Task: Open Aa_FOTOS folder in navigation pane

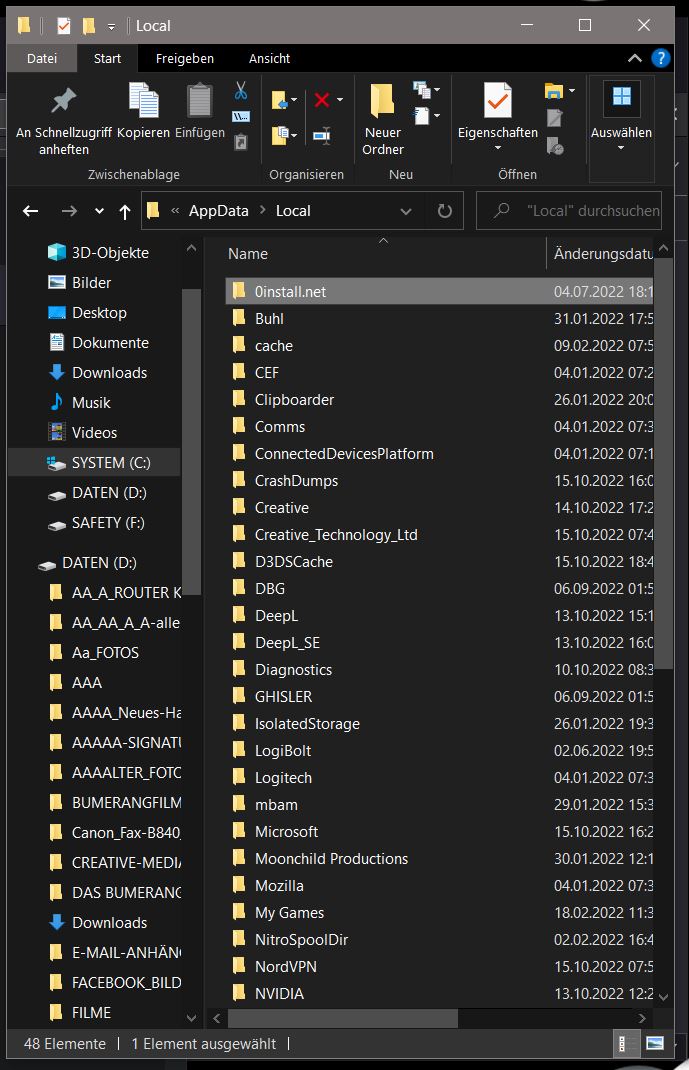Action: coord(96,652)
